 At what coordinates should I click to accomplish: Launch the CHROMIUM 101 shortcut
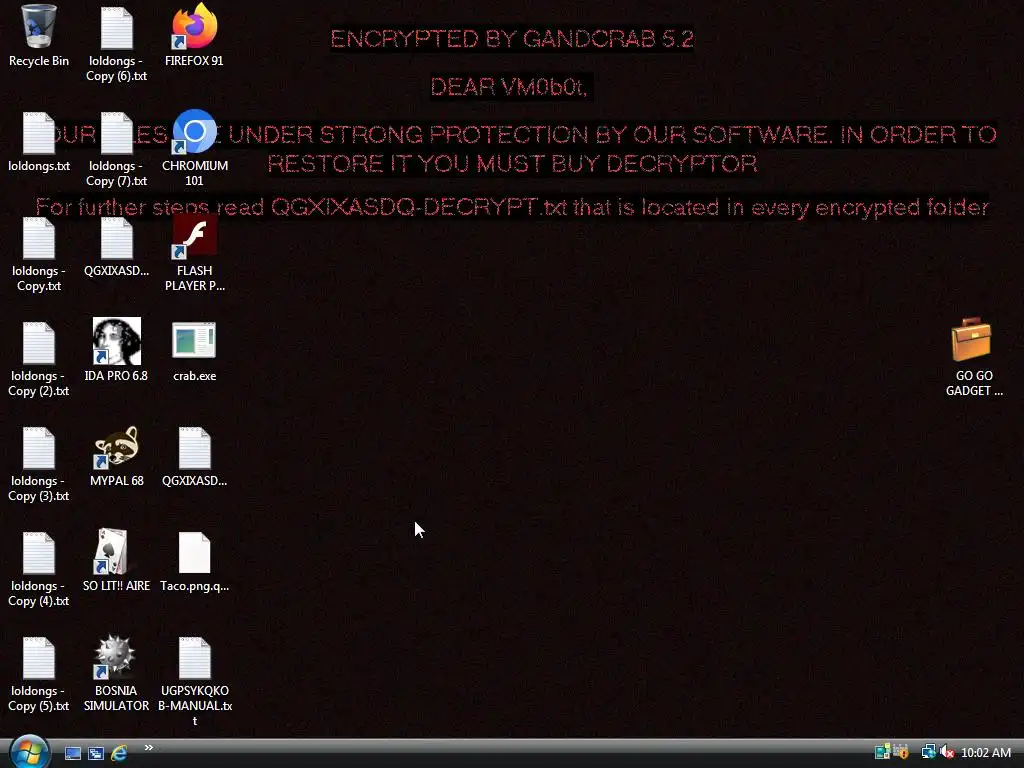[x=194, y=150]
